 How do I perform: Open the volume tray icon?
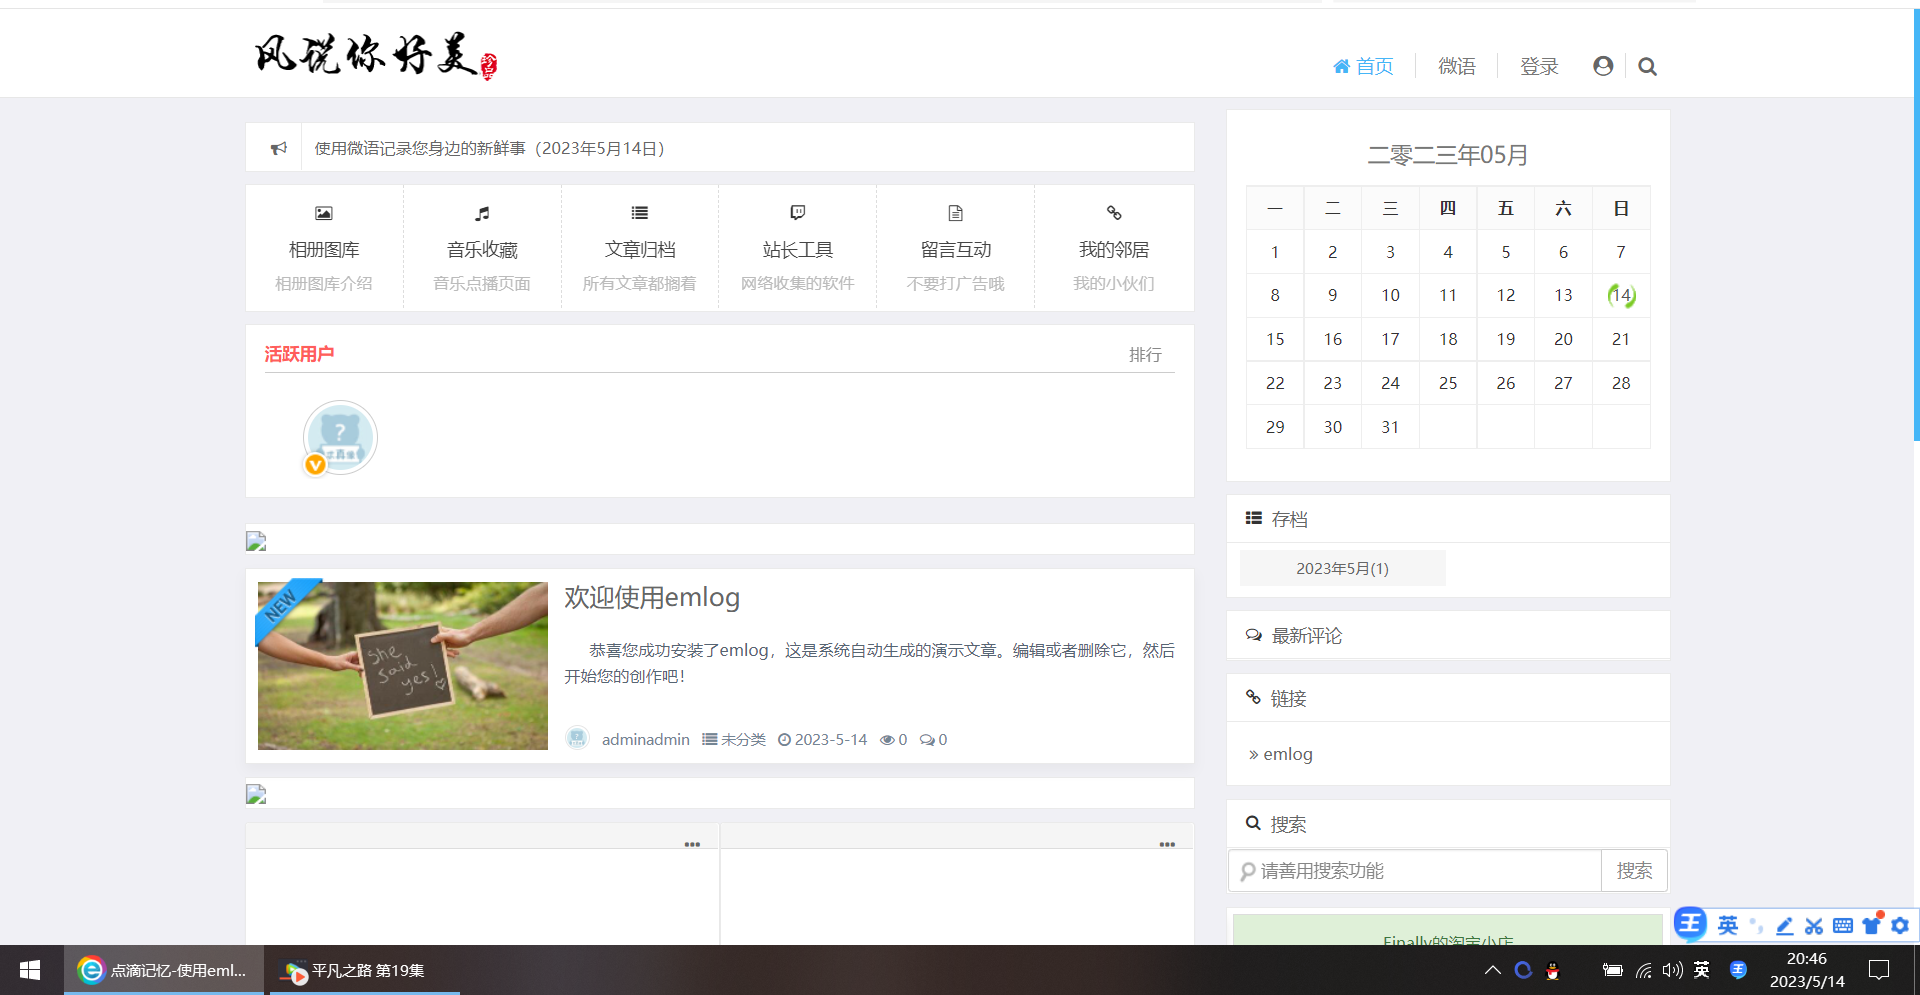pos(1672,970)
